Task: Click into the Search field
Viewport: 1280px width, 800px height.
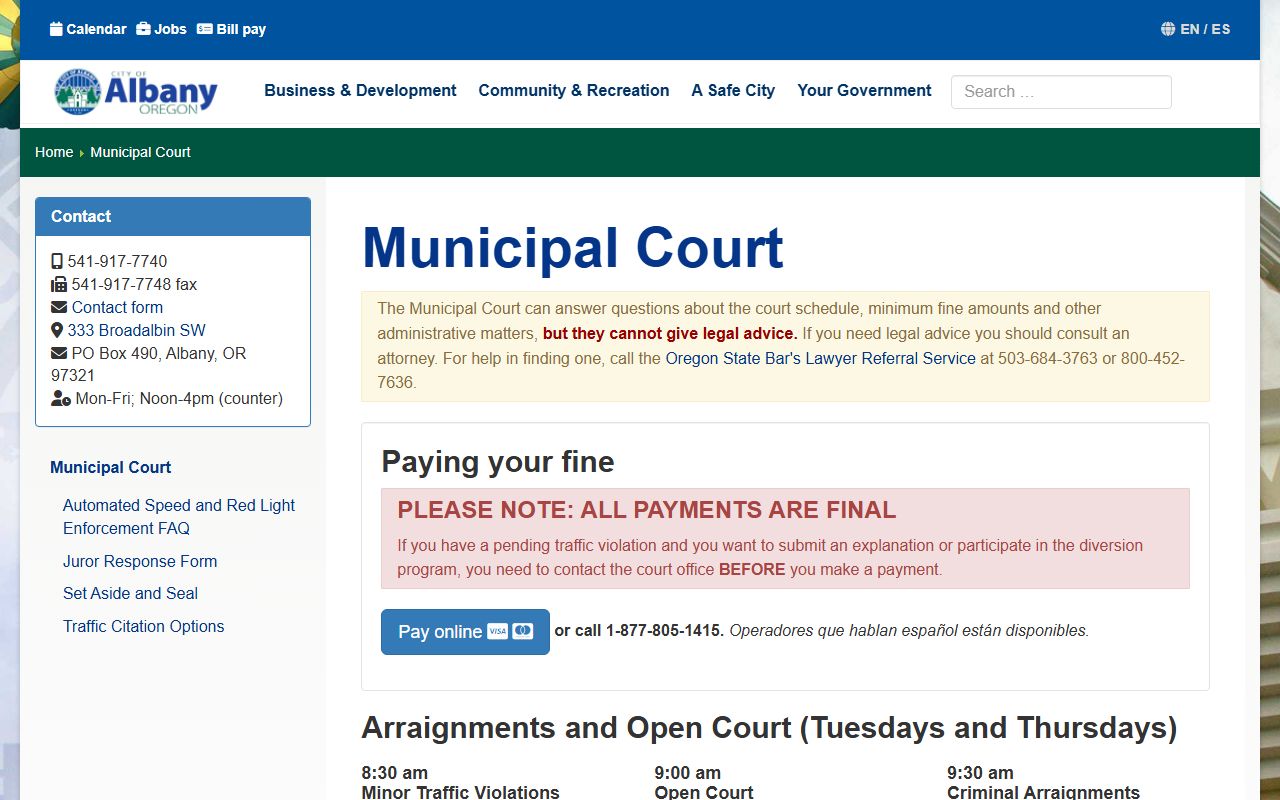Action: (1060, 92)
